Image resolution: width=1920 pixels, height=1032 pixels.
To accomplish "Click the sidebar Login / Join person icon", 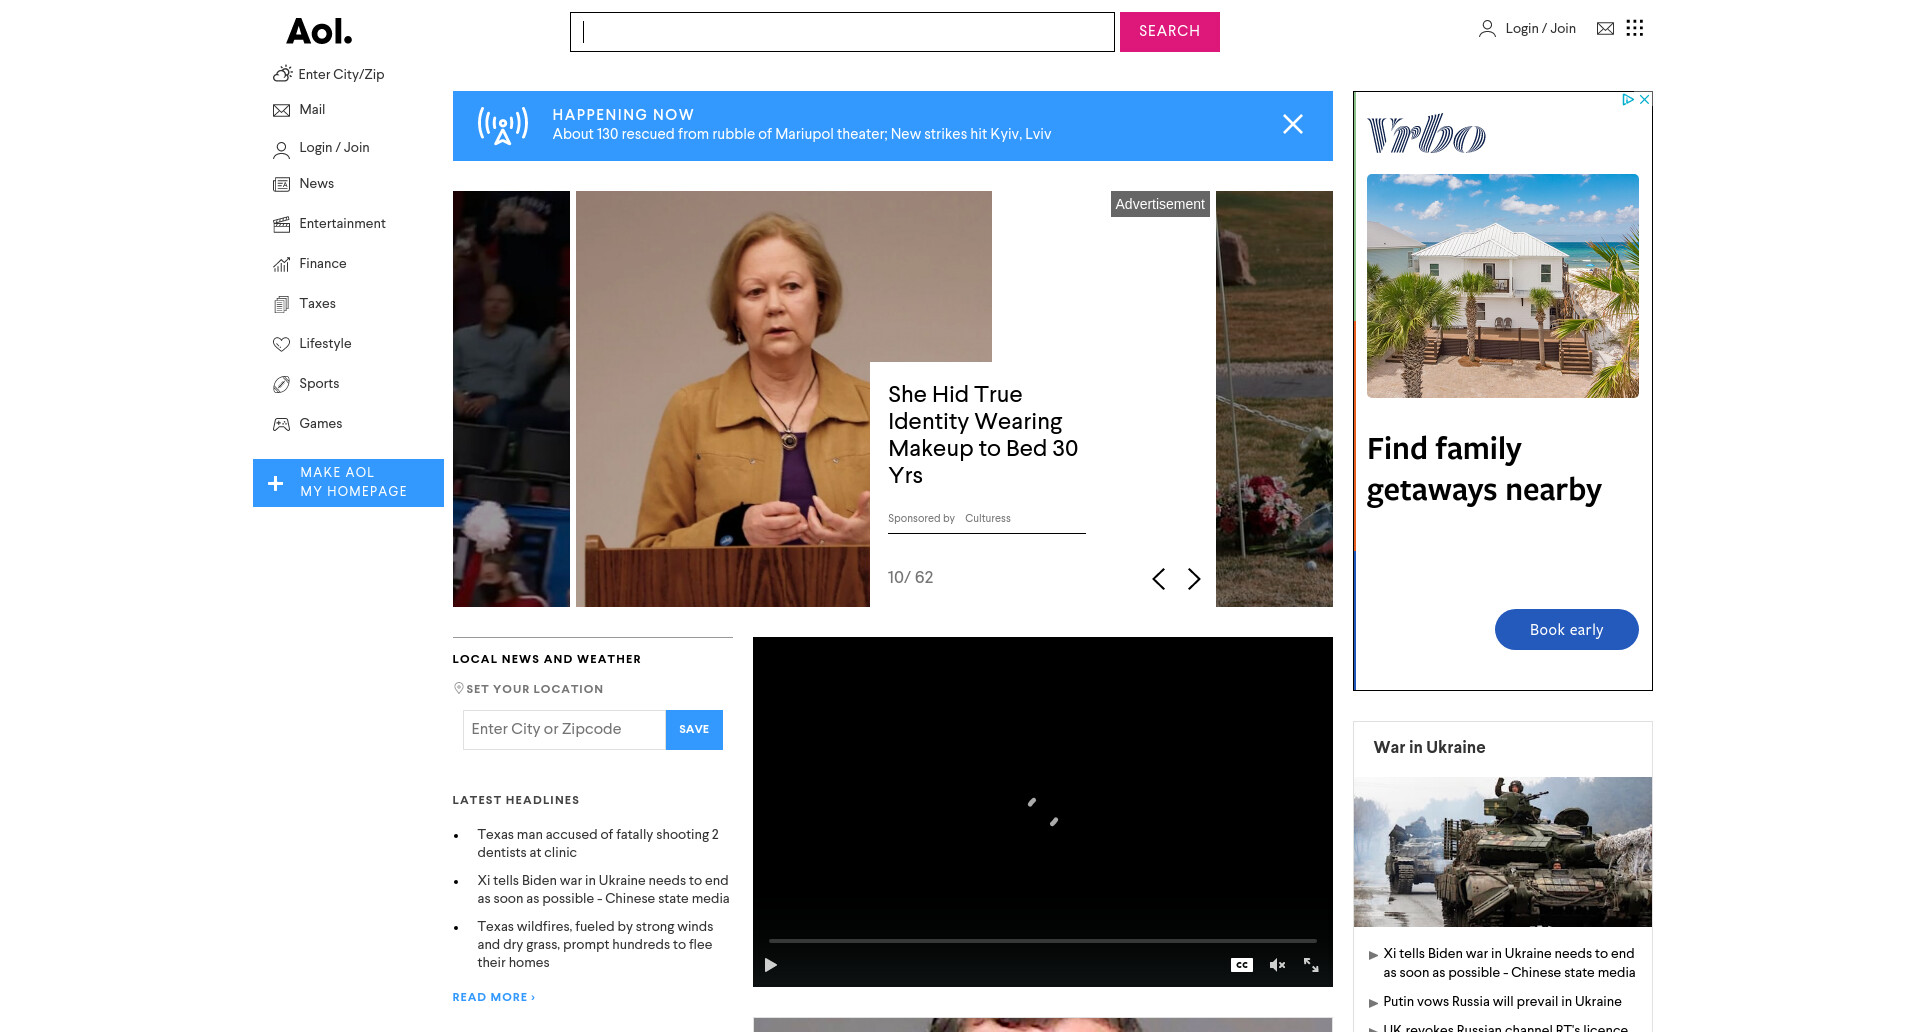I will click(x=282, y=150).
